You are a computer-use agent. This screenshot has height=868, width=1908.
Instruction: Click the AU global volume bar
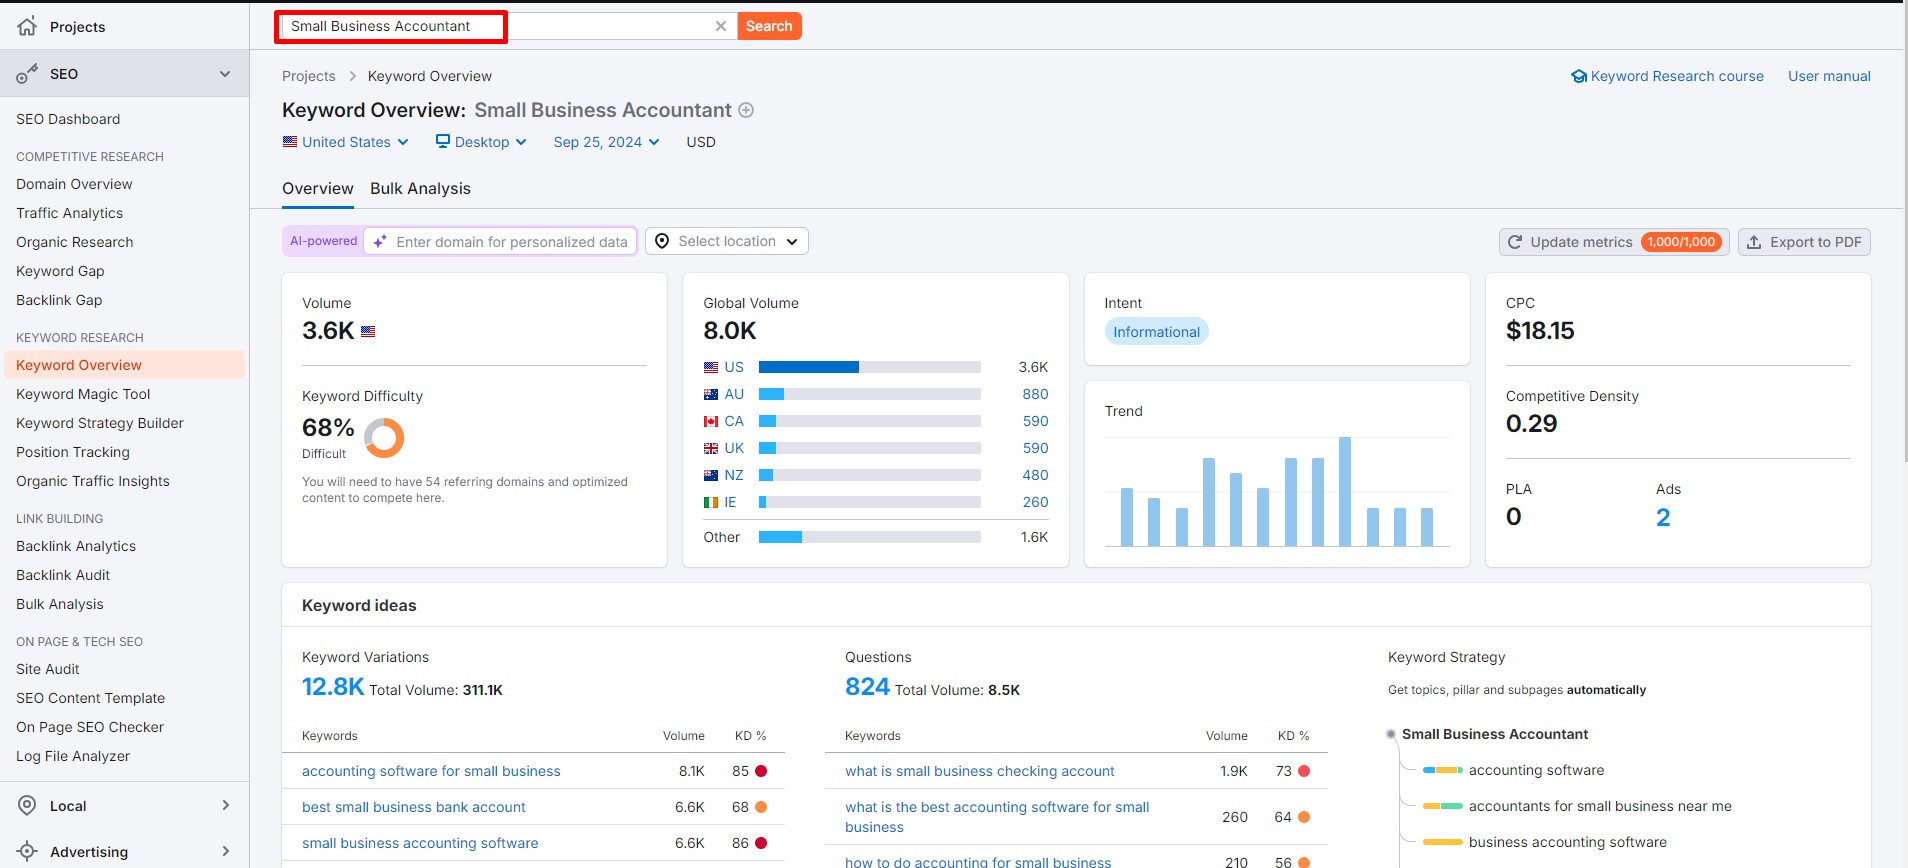click(x=869, y=394)
